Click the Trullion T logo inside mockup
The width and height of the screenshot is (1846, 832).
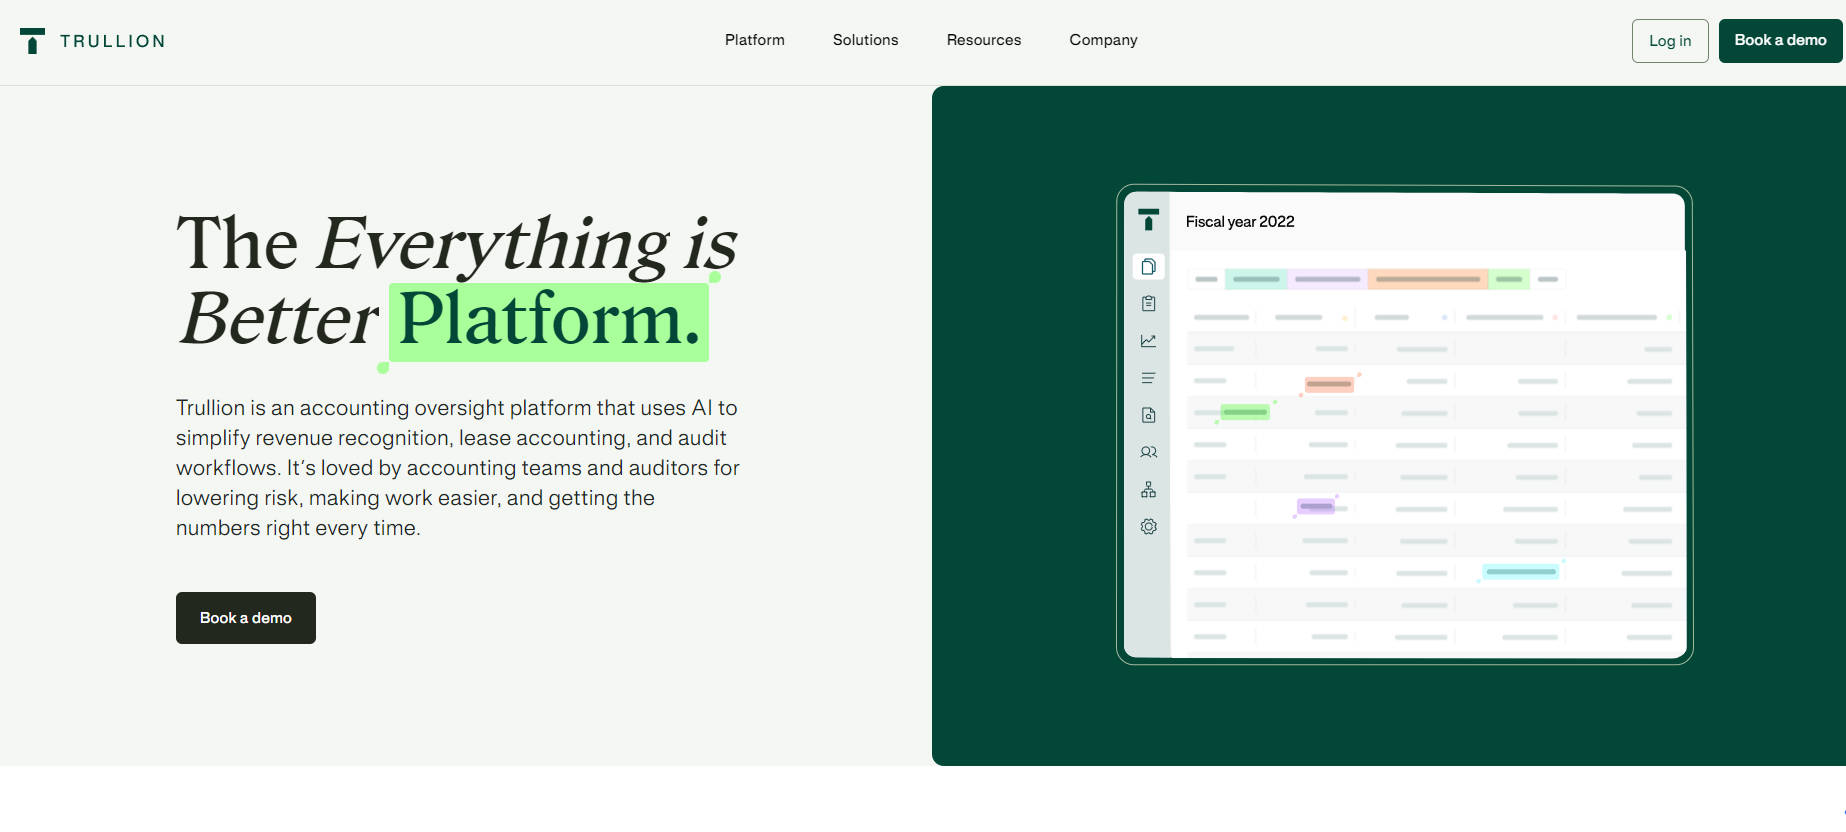pos(1148,220)
